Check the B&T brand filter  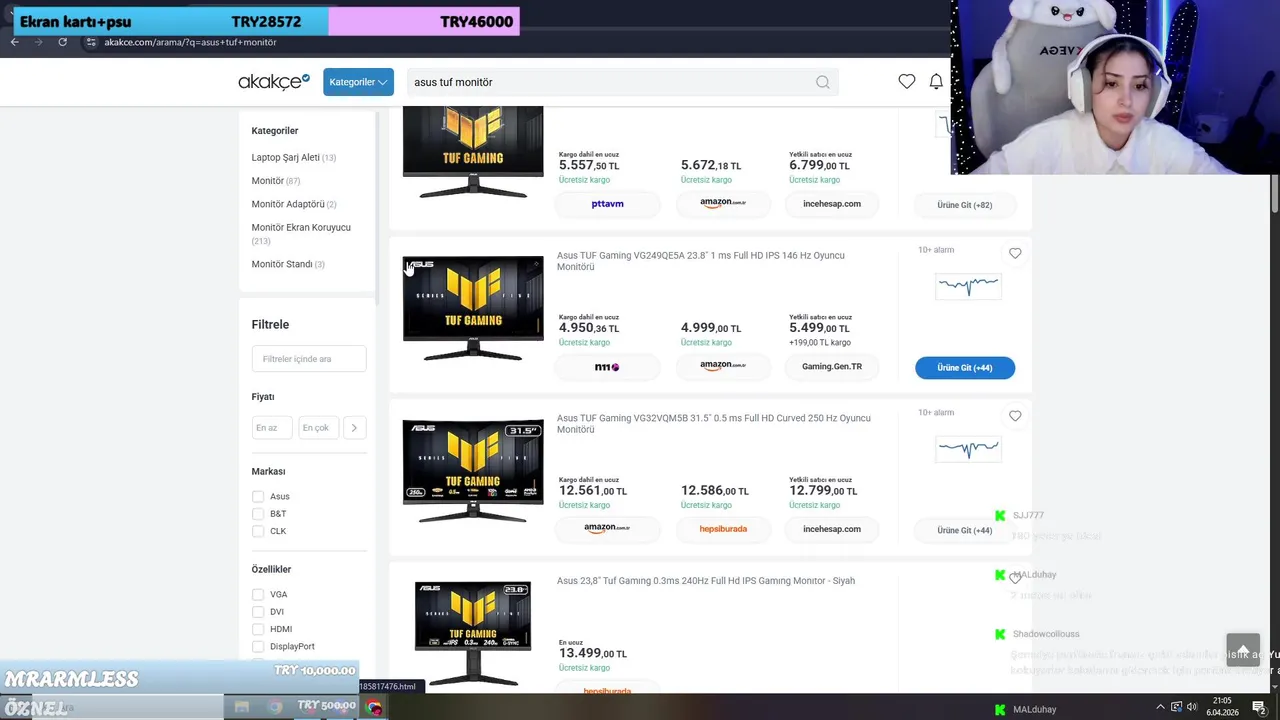258,514
